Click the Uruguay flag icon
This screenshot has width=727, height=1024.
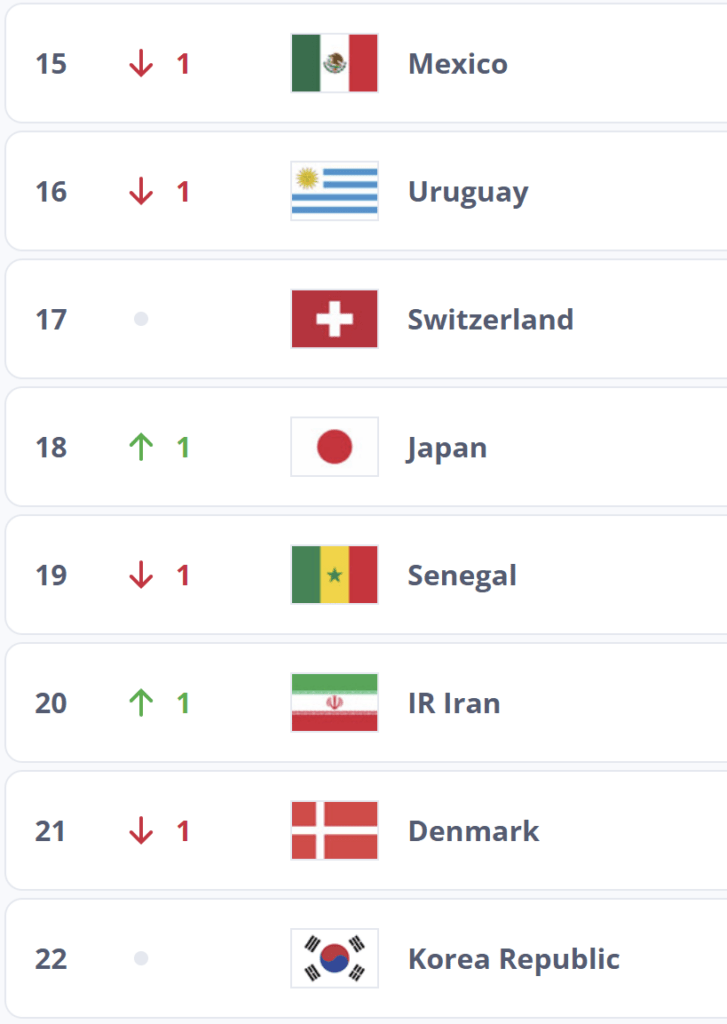pyautogui.click(x=334, y=191)
